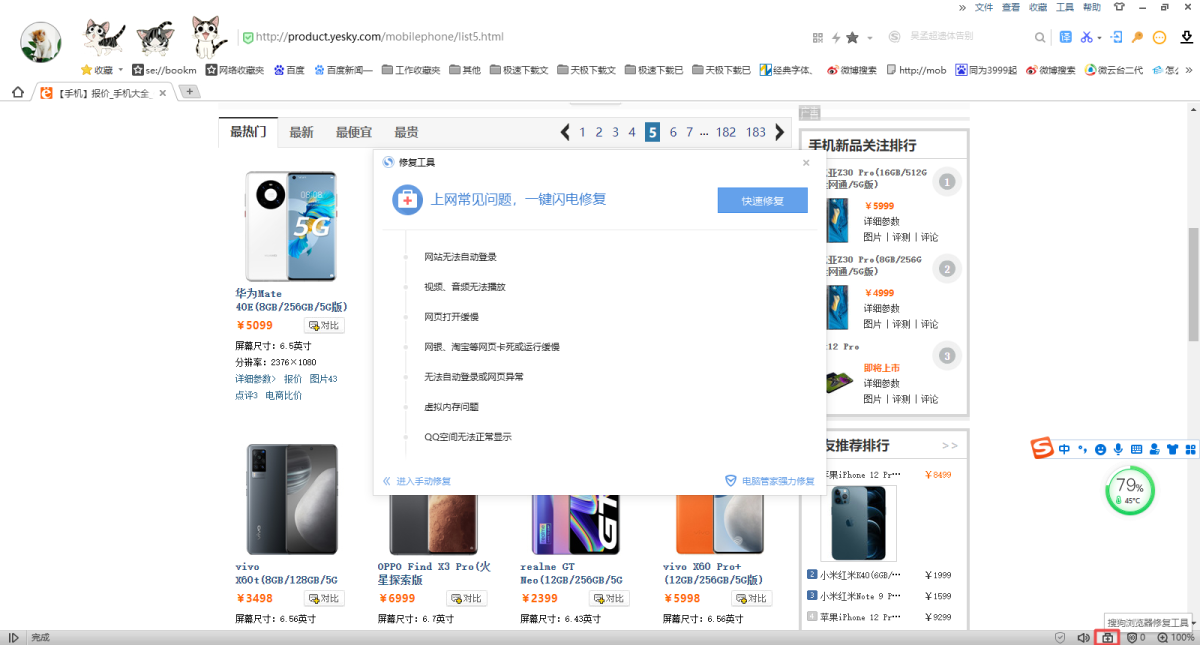Screen dimensions: 1200x645
Task: Go to previous page arrow in pagination
Action: click(x=565, y=132)
